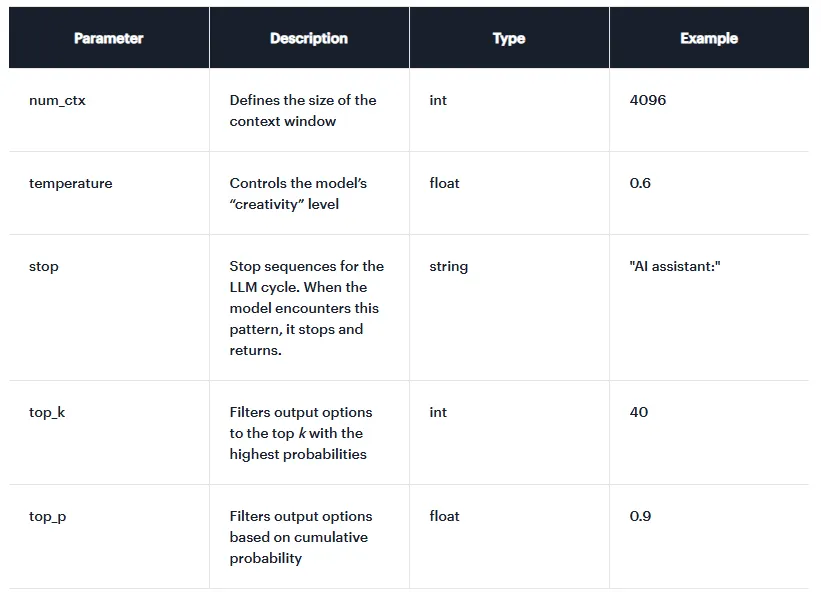Select the 4096 example value
Image resolution: width=821 pixels, height=598 pixels.
coord(647,100)
